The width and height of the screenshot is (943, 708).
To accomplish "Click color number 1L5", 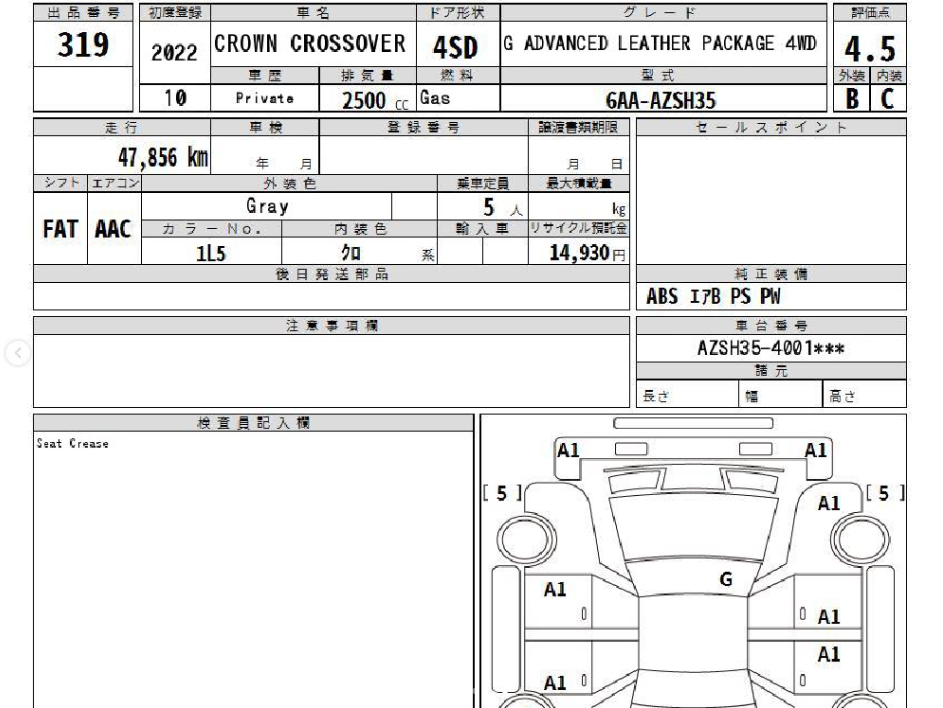I will tap(210, 254).
